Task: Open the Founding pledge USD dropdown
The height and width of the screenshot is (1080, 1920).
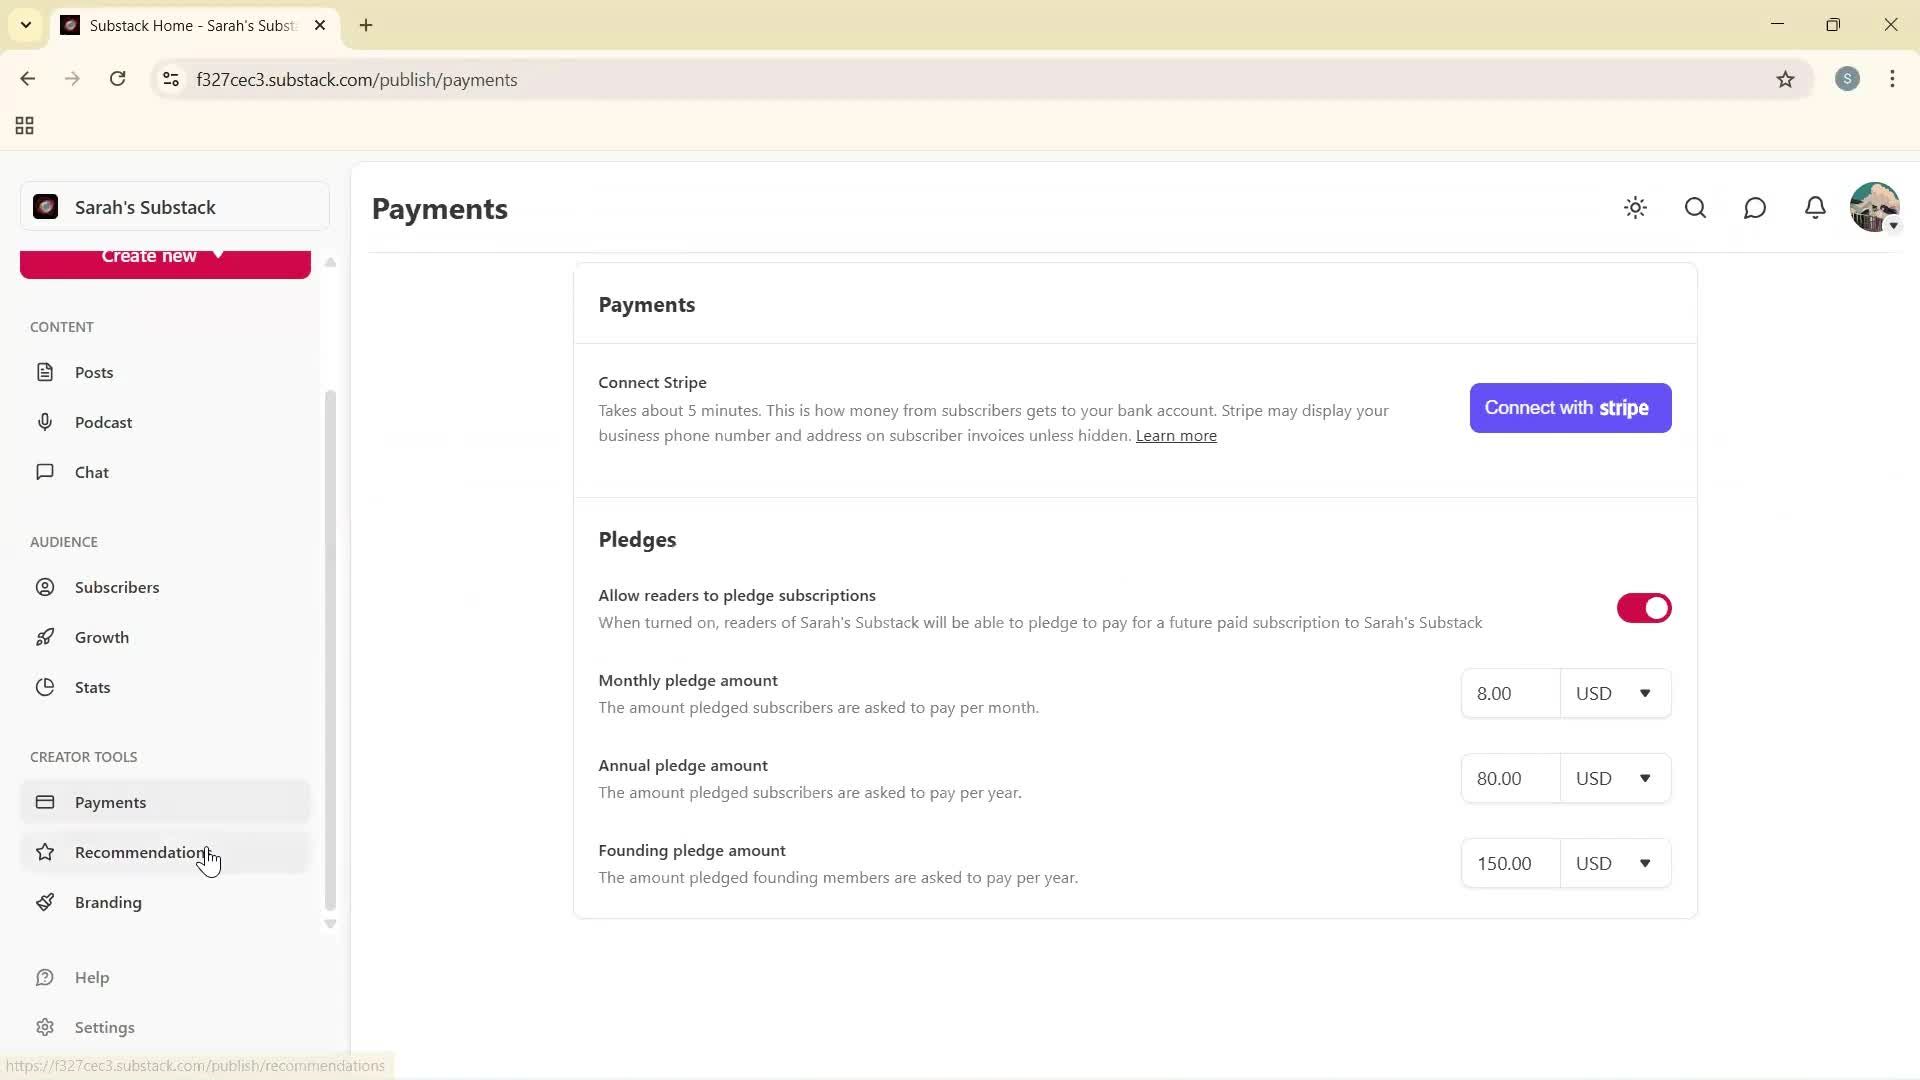Action: point(1613,862)
